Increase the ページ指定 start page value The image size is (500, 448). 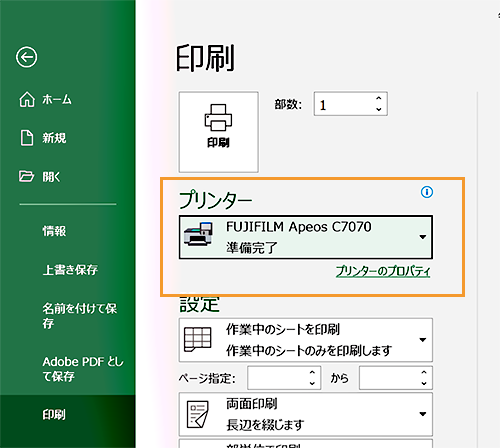[312, 372]
